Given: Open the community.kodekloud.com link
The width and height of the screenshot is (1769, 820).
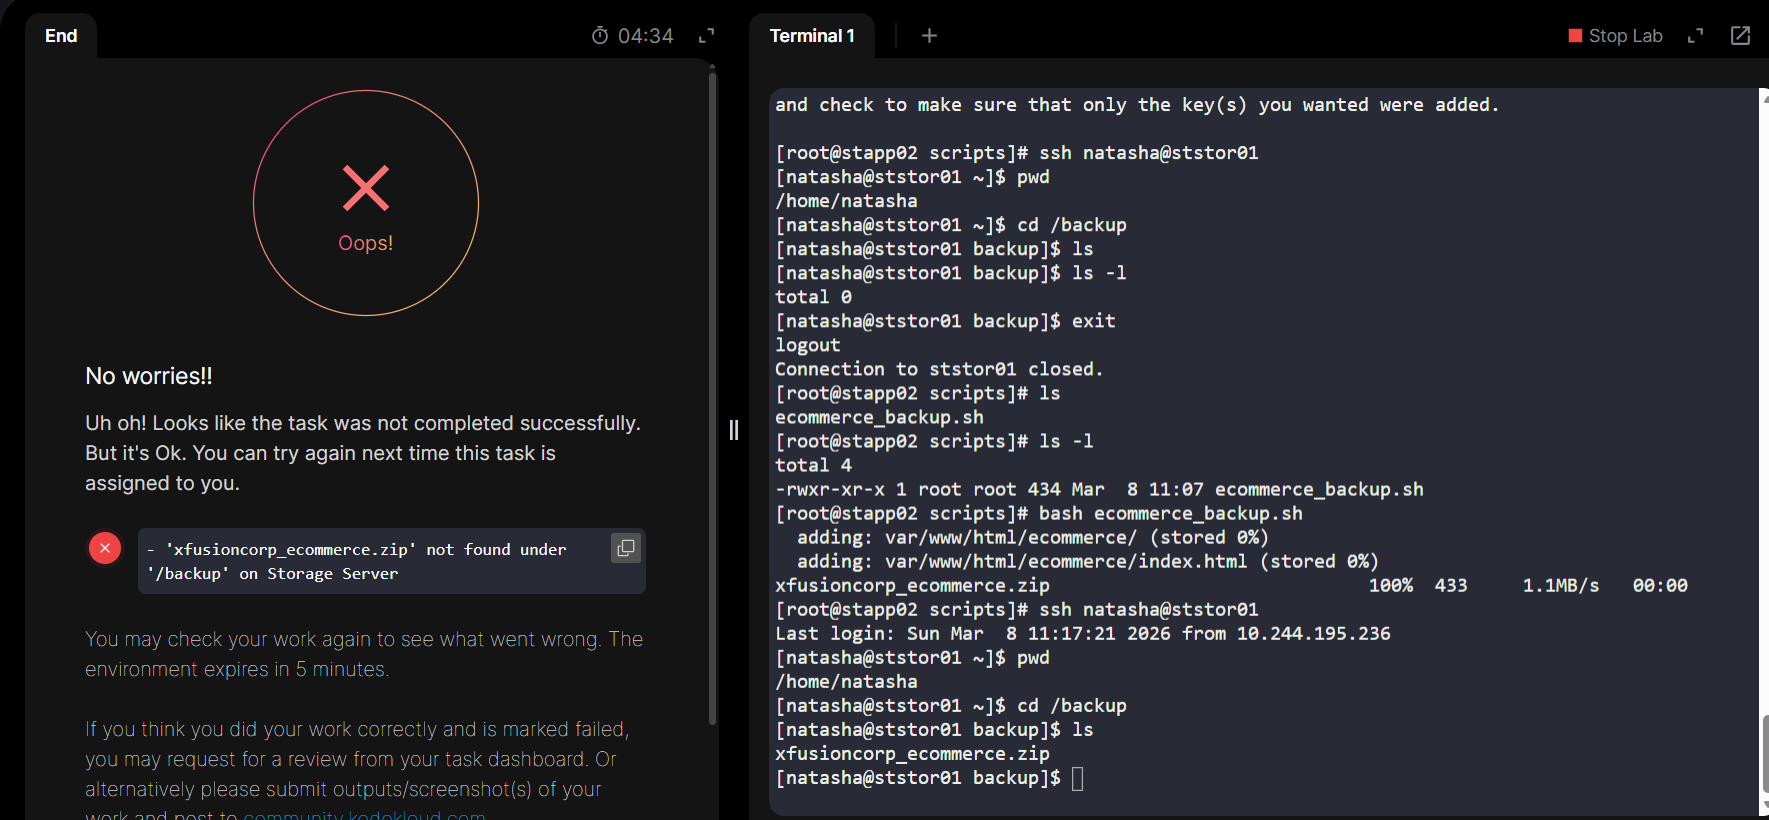Looking at the screenshot, I should pos(364,815).
